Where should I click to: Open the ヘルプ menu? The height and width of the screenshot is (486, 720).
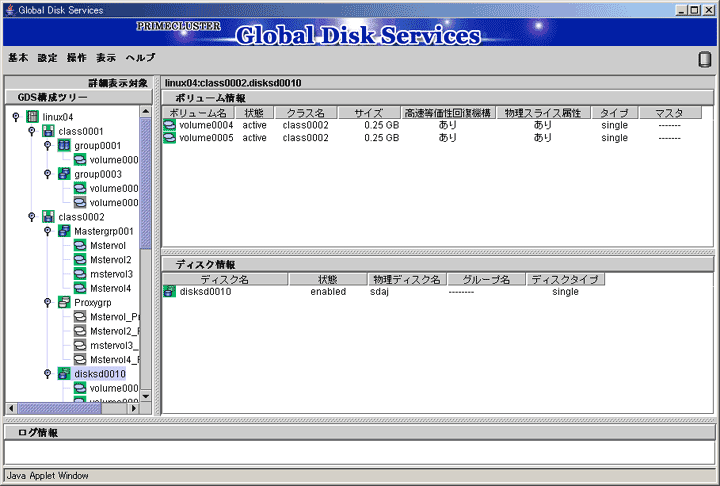coord(141,58)
